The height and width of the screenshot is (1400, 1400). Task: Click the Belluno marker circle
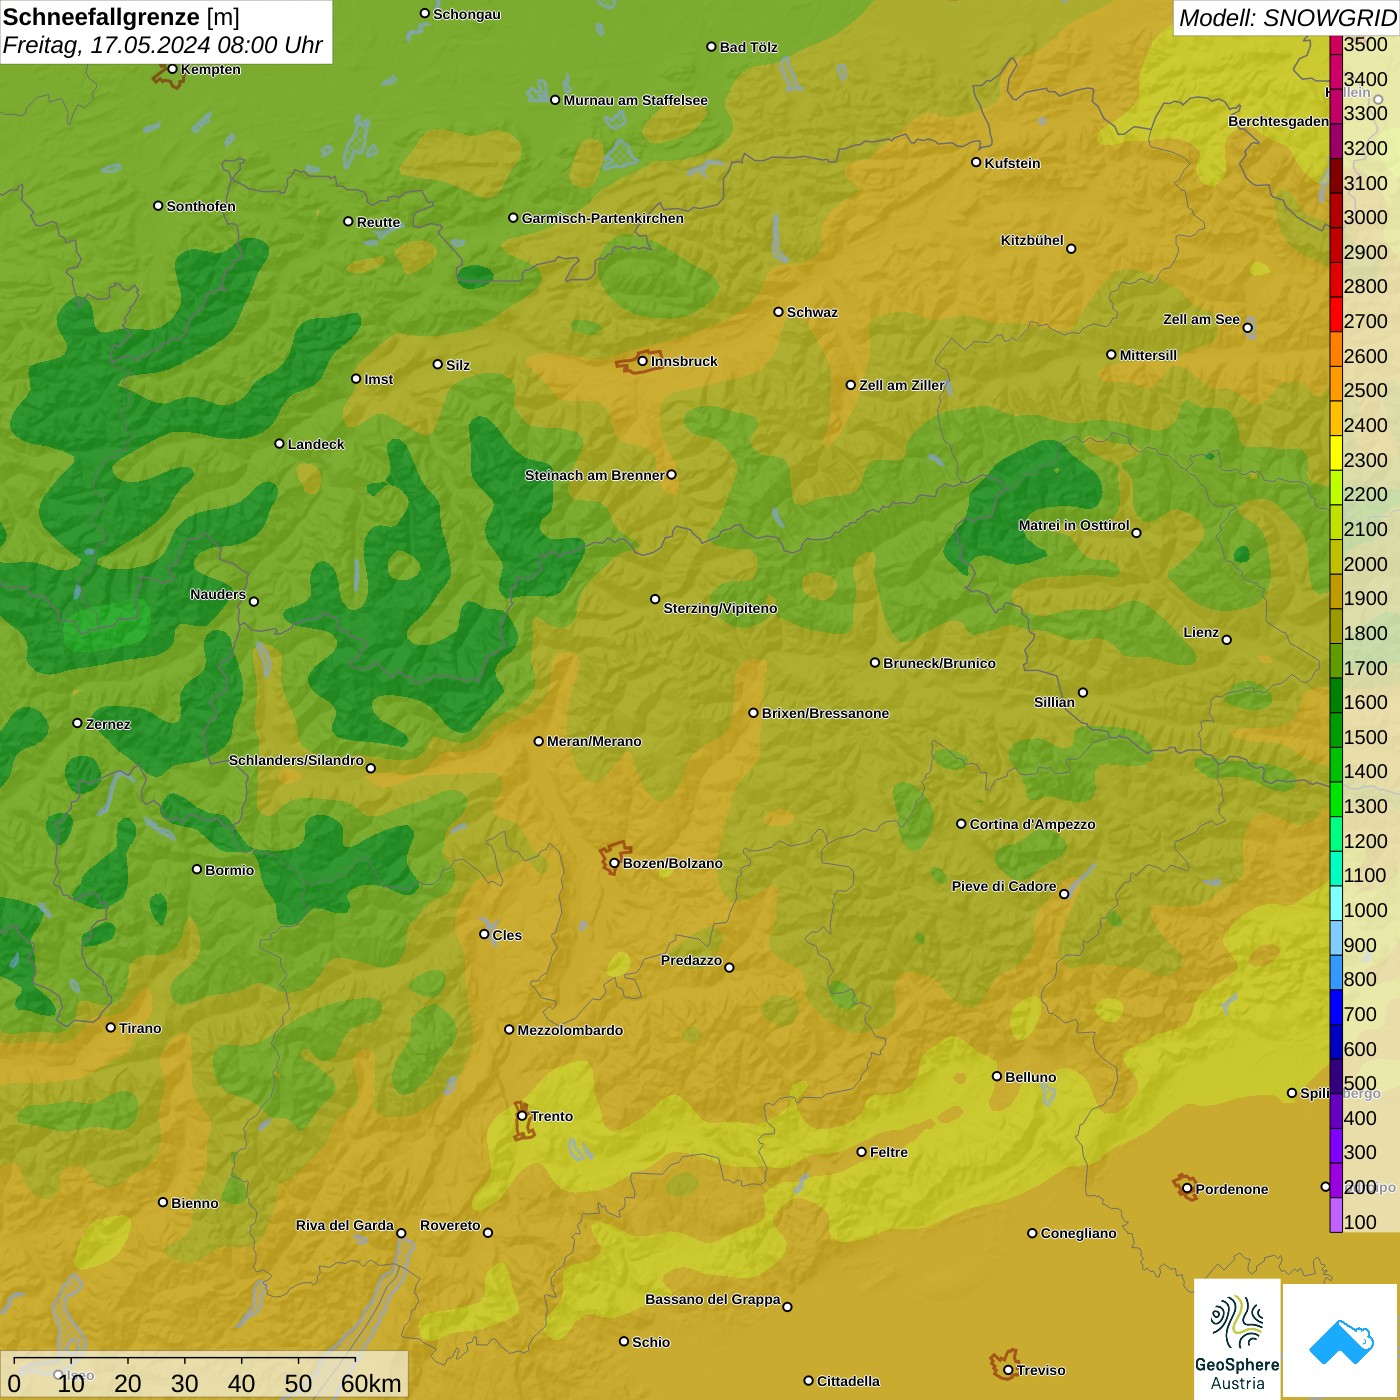[x=997, y=1076]
